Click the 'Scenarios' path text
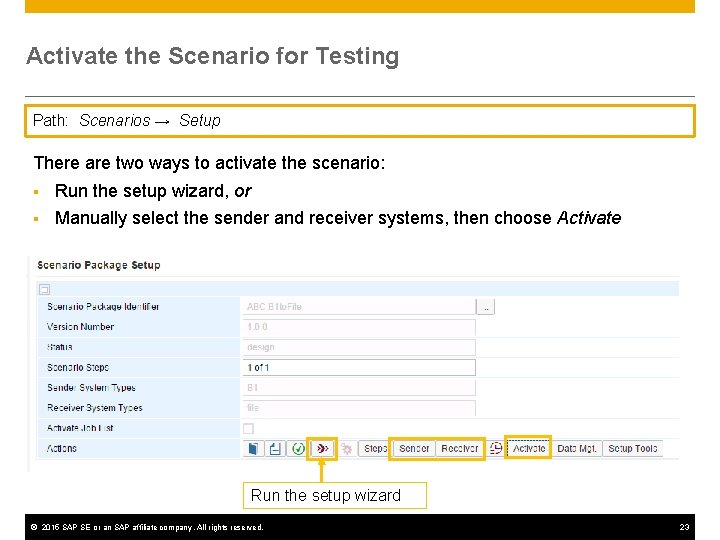Viewport: 720px width, 540px height. click(x=115, y=120)
